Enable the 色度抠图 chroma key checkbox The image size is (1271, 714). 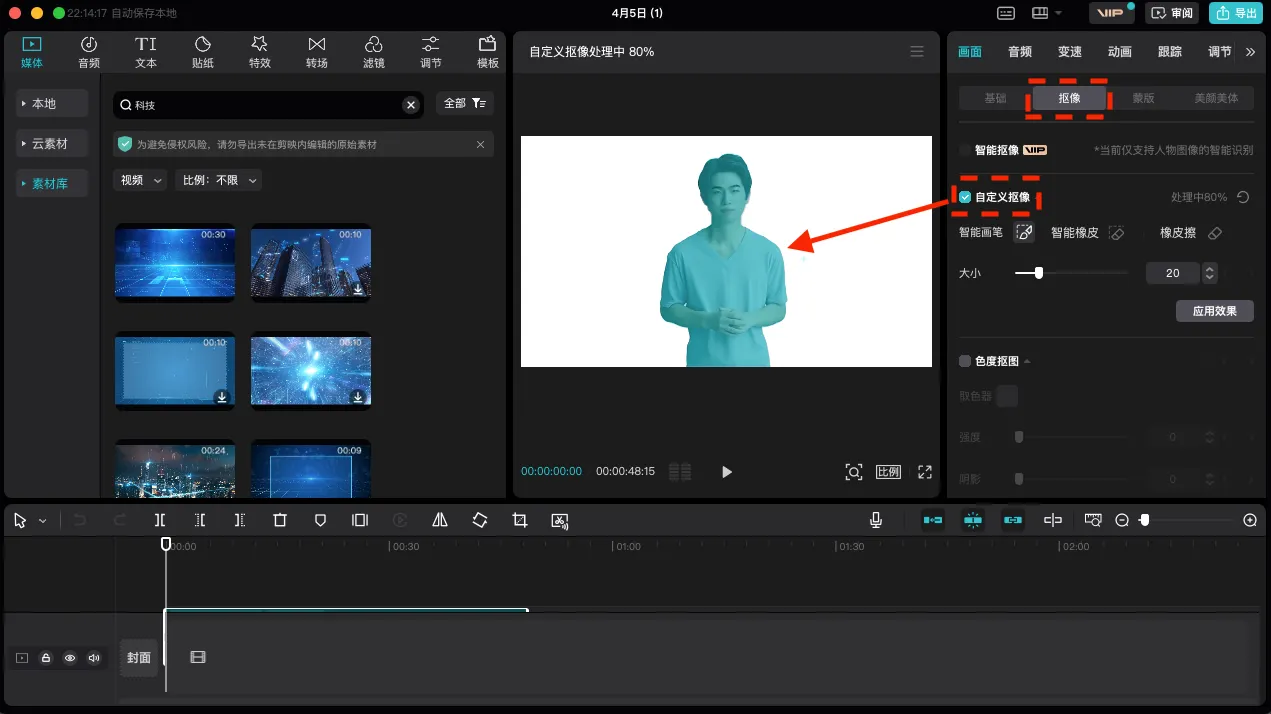click(965, 361)
